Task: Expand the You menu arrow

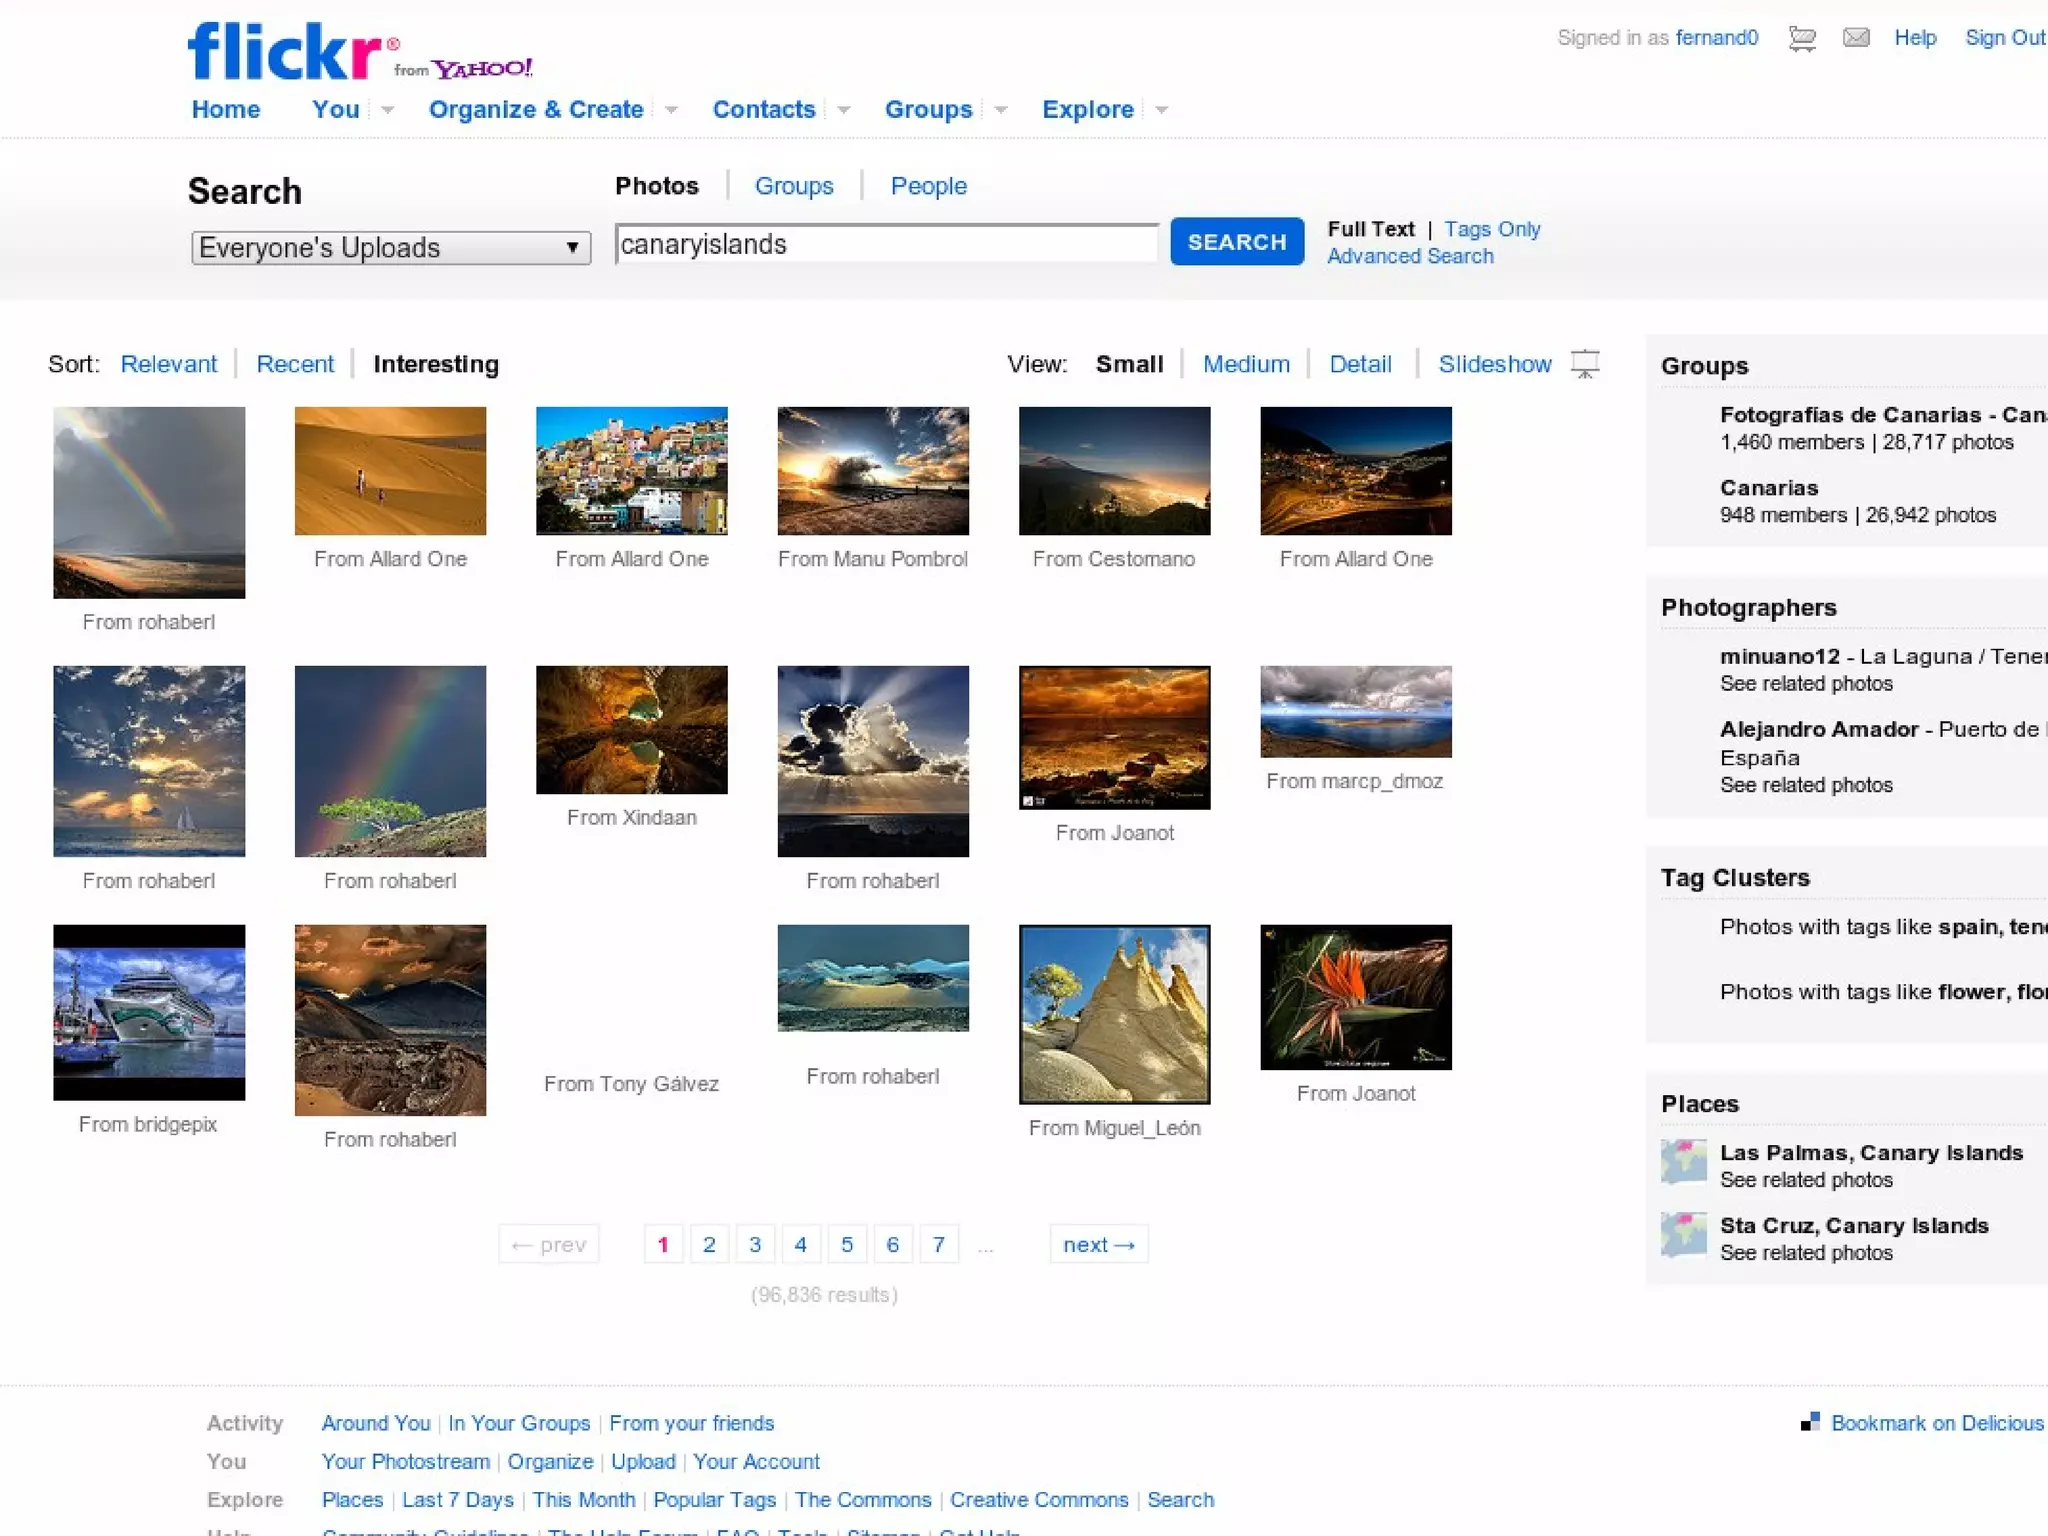Action: tap(388, 110)
